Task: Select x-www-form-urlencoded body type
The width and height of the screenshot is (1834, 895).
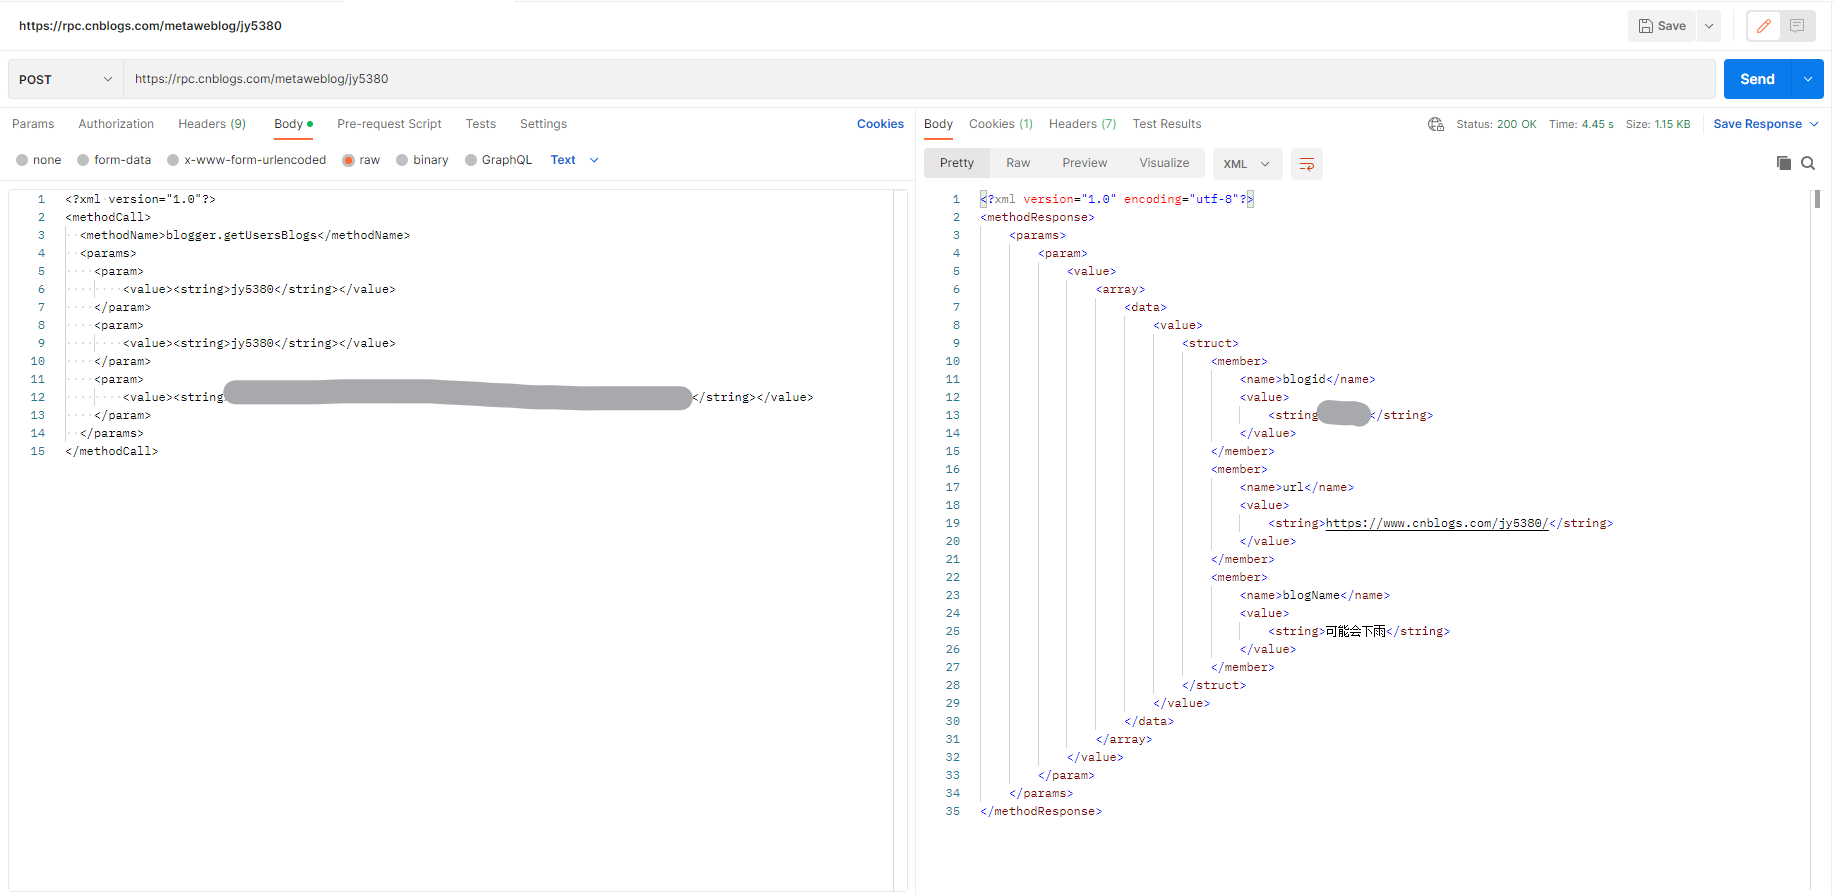Action: (x=246, y=160)
